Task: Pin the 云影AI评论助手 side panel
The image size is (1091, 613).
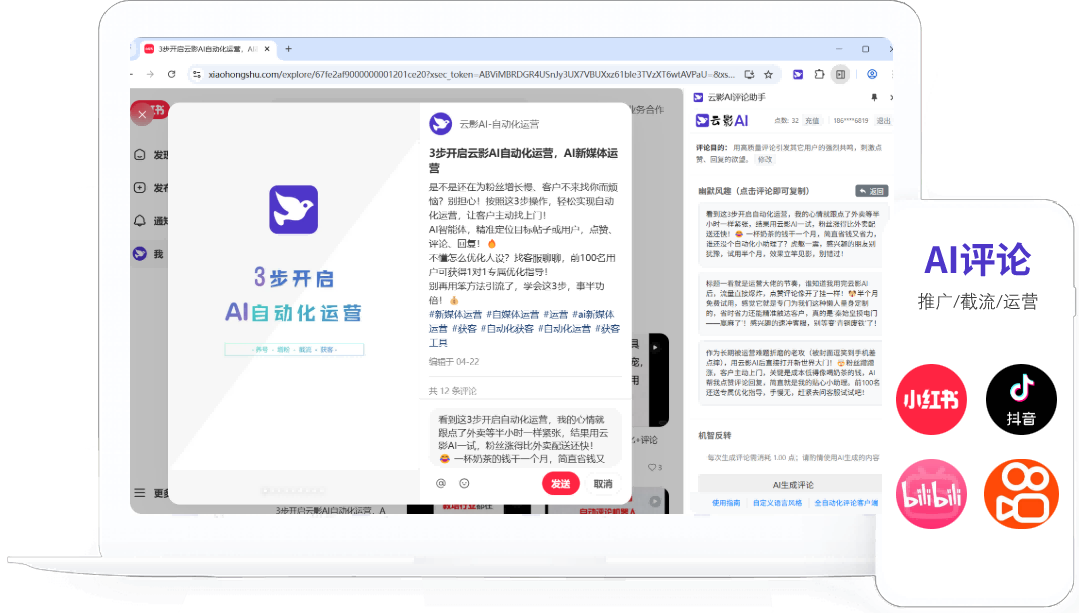Action: (x=873, y=97)
